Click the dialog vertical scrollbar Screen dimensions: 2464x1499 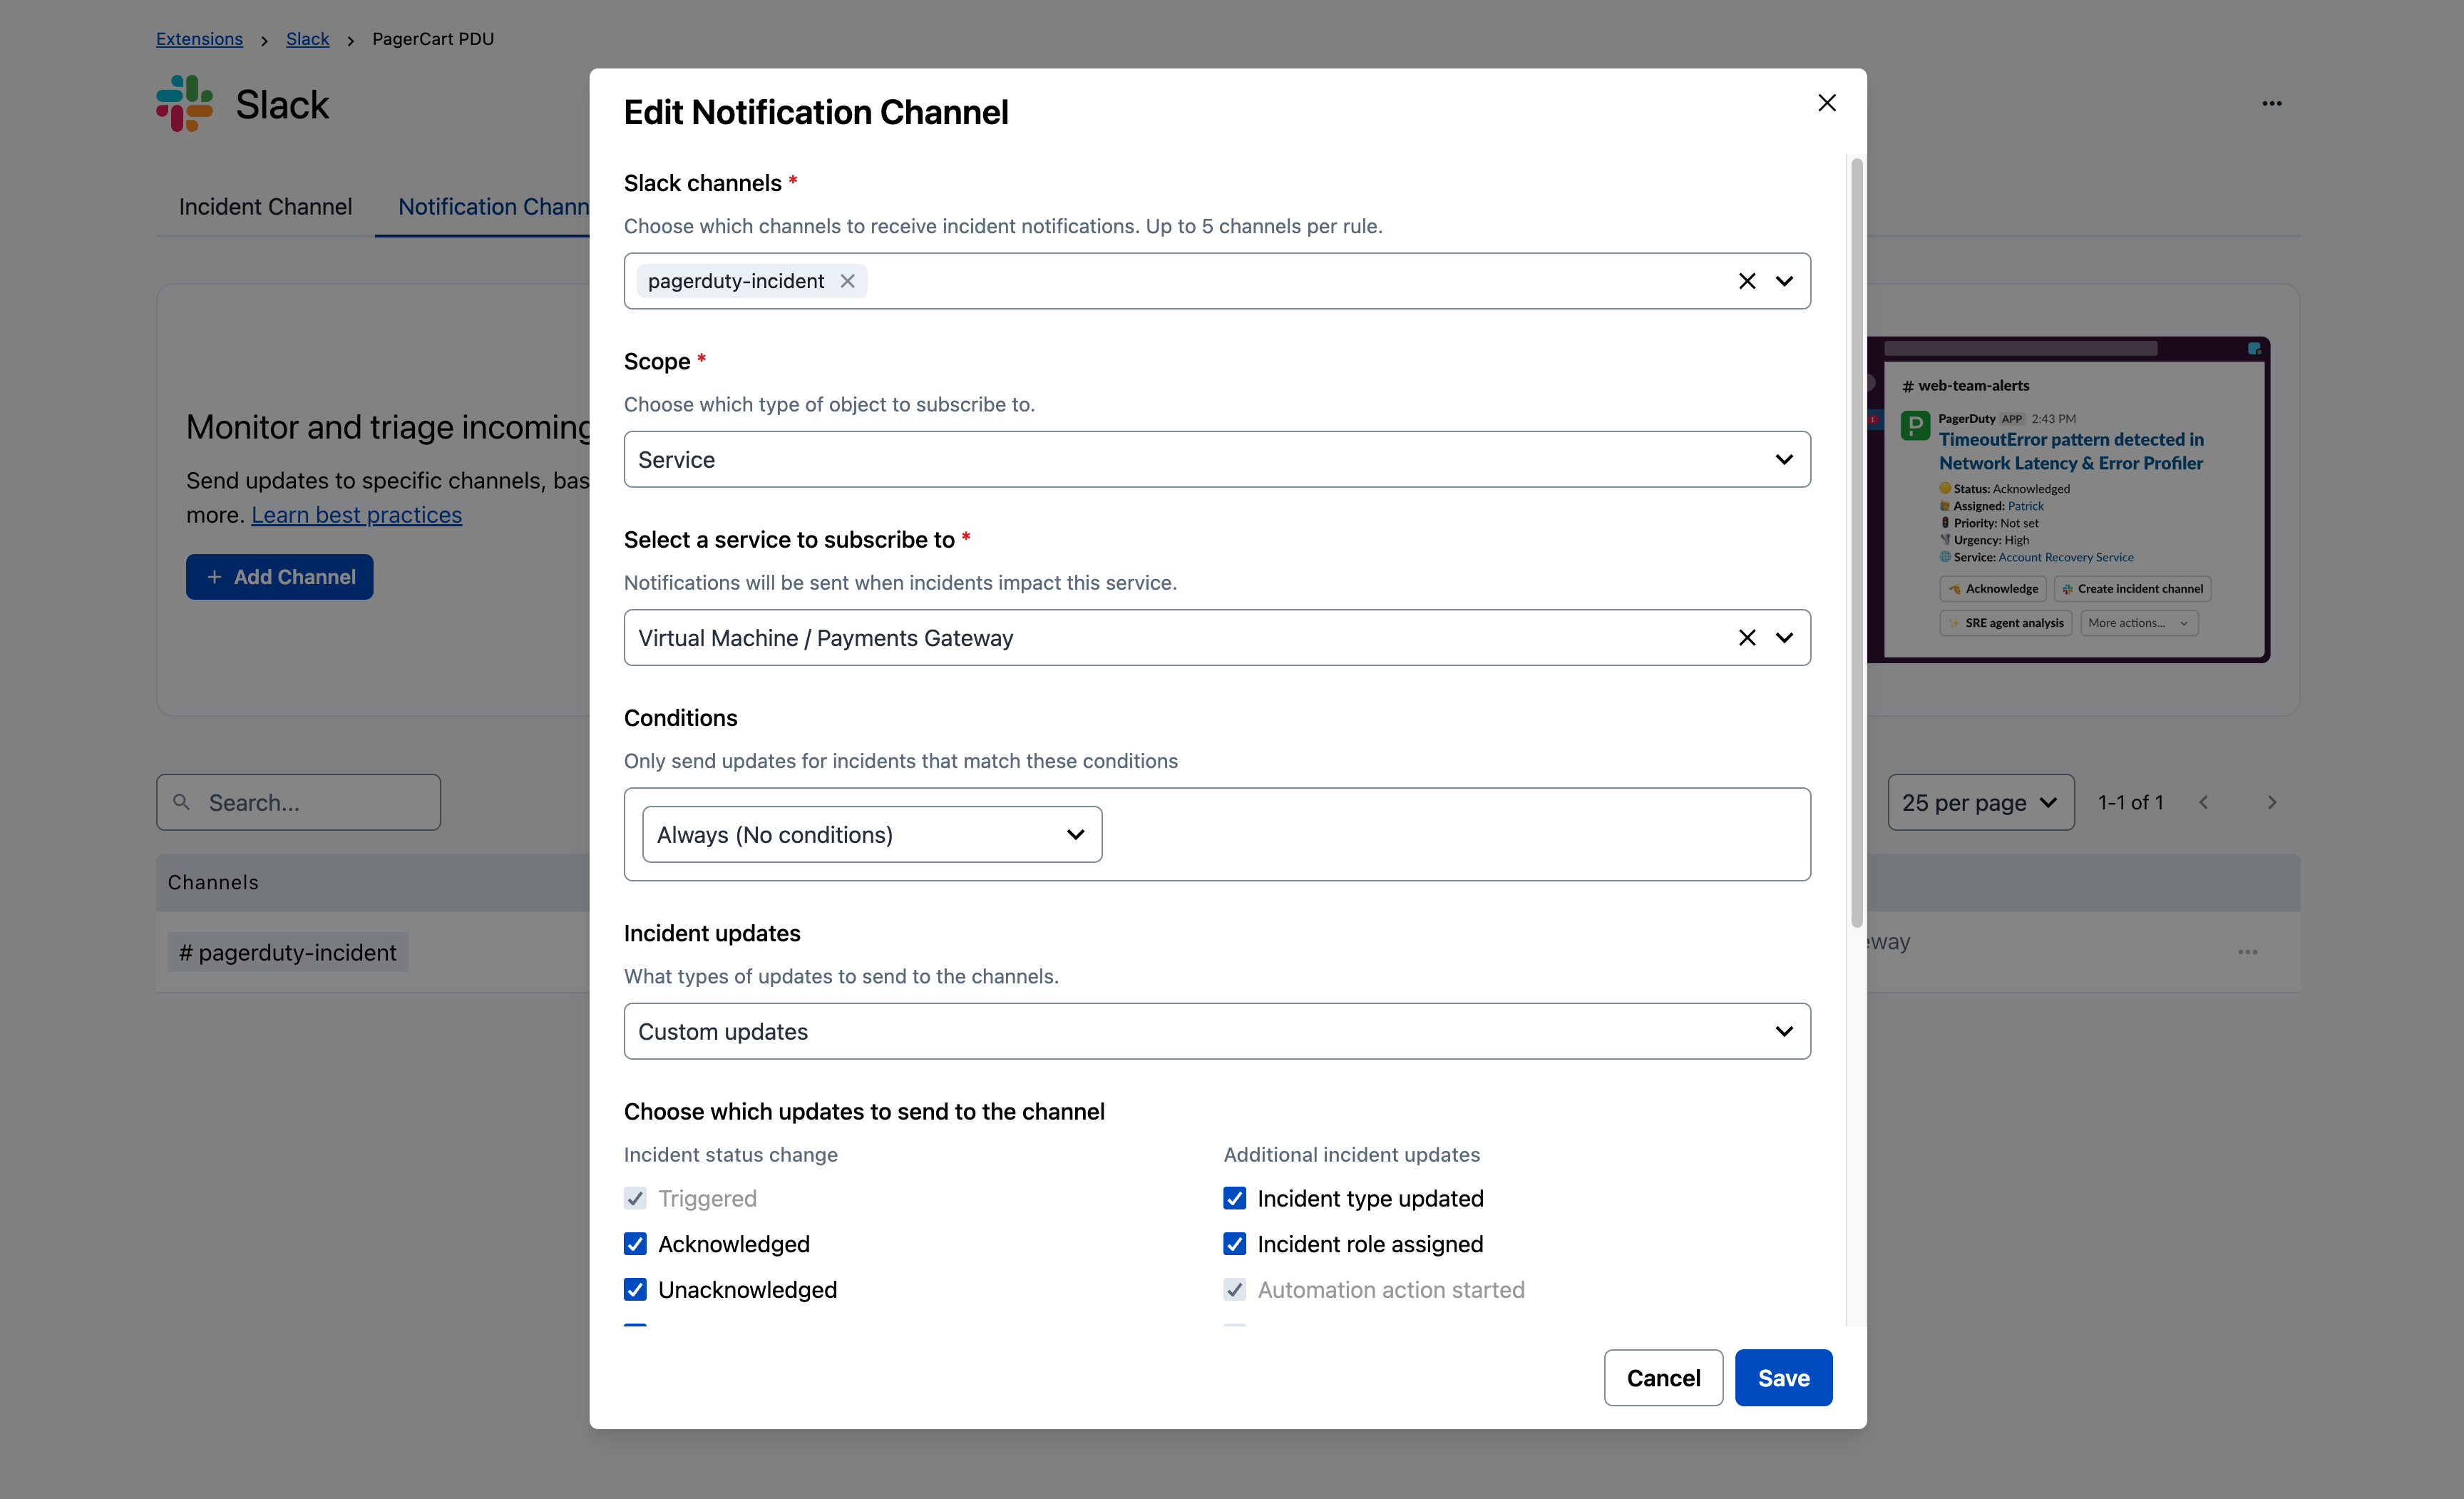pyautogui.click(x=1857, y=543)
